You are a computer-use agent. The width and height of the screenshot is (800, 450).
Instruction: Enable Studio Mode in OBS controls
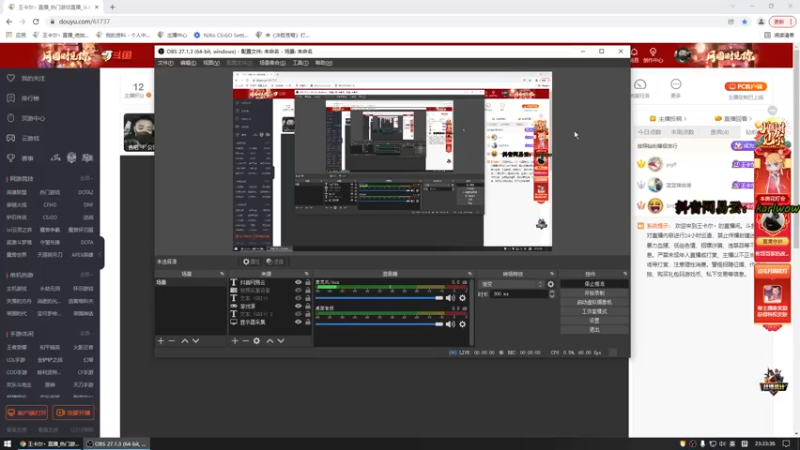tap(594, 311)
